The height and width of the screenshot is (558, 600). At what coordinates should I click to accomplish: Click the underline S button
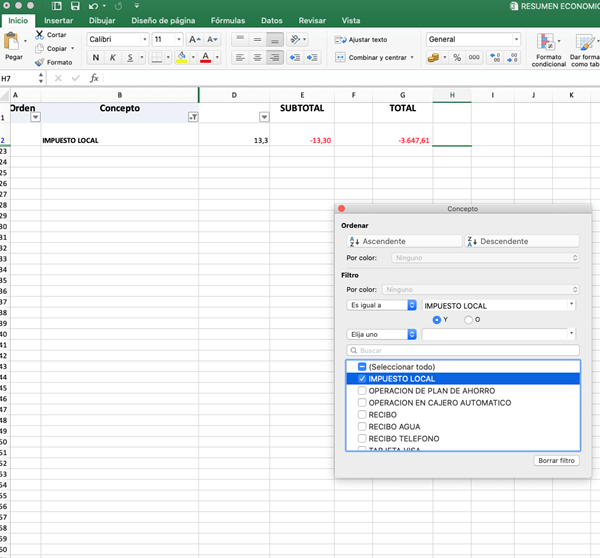click(130, 58)
